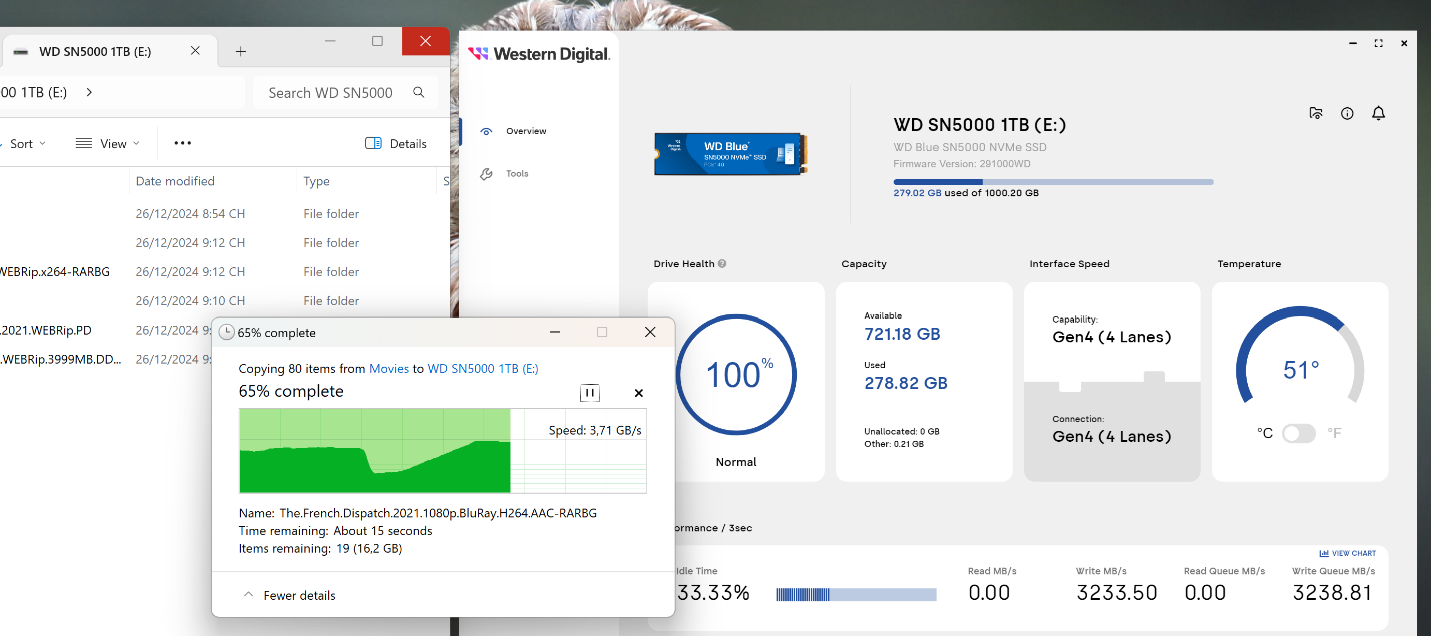
Task: Click the drive icon in Explorer tab
Action: (x=21, y=52)
